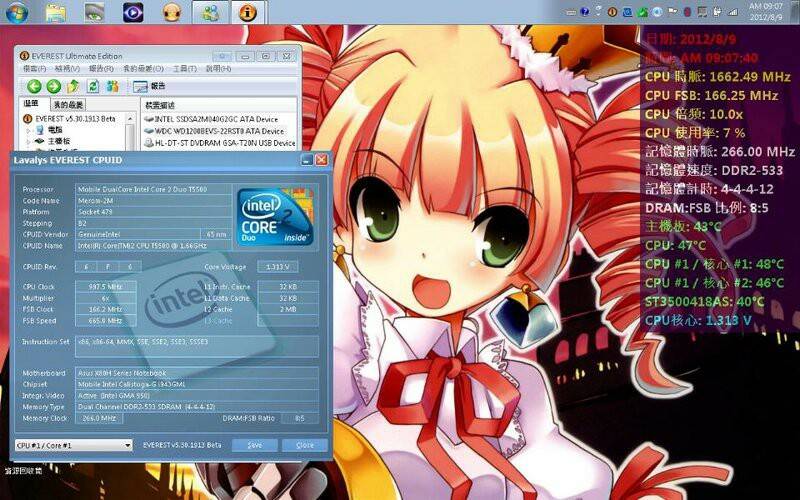Select EVEREST v5.30.1913 Beta tree root

tap(70, 118)
